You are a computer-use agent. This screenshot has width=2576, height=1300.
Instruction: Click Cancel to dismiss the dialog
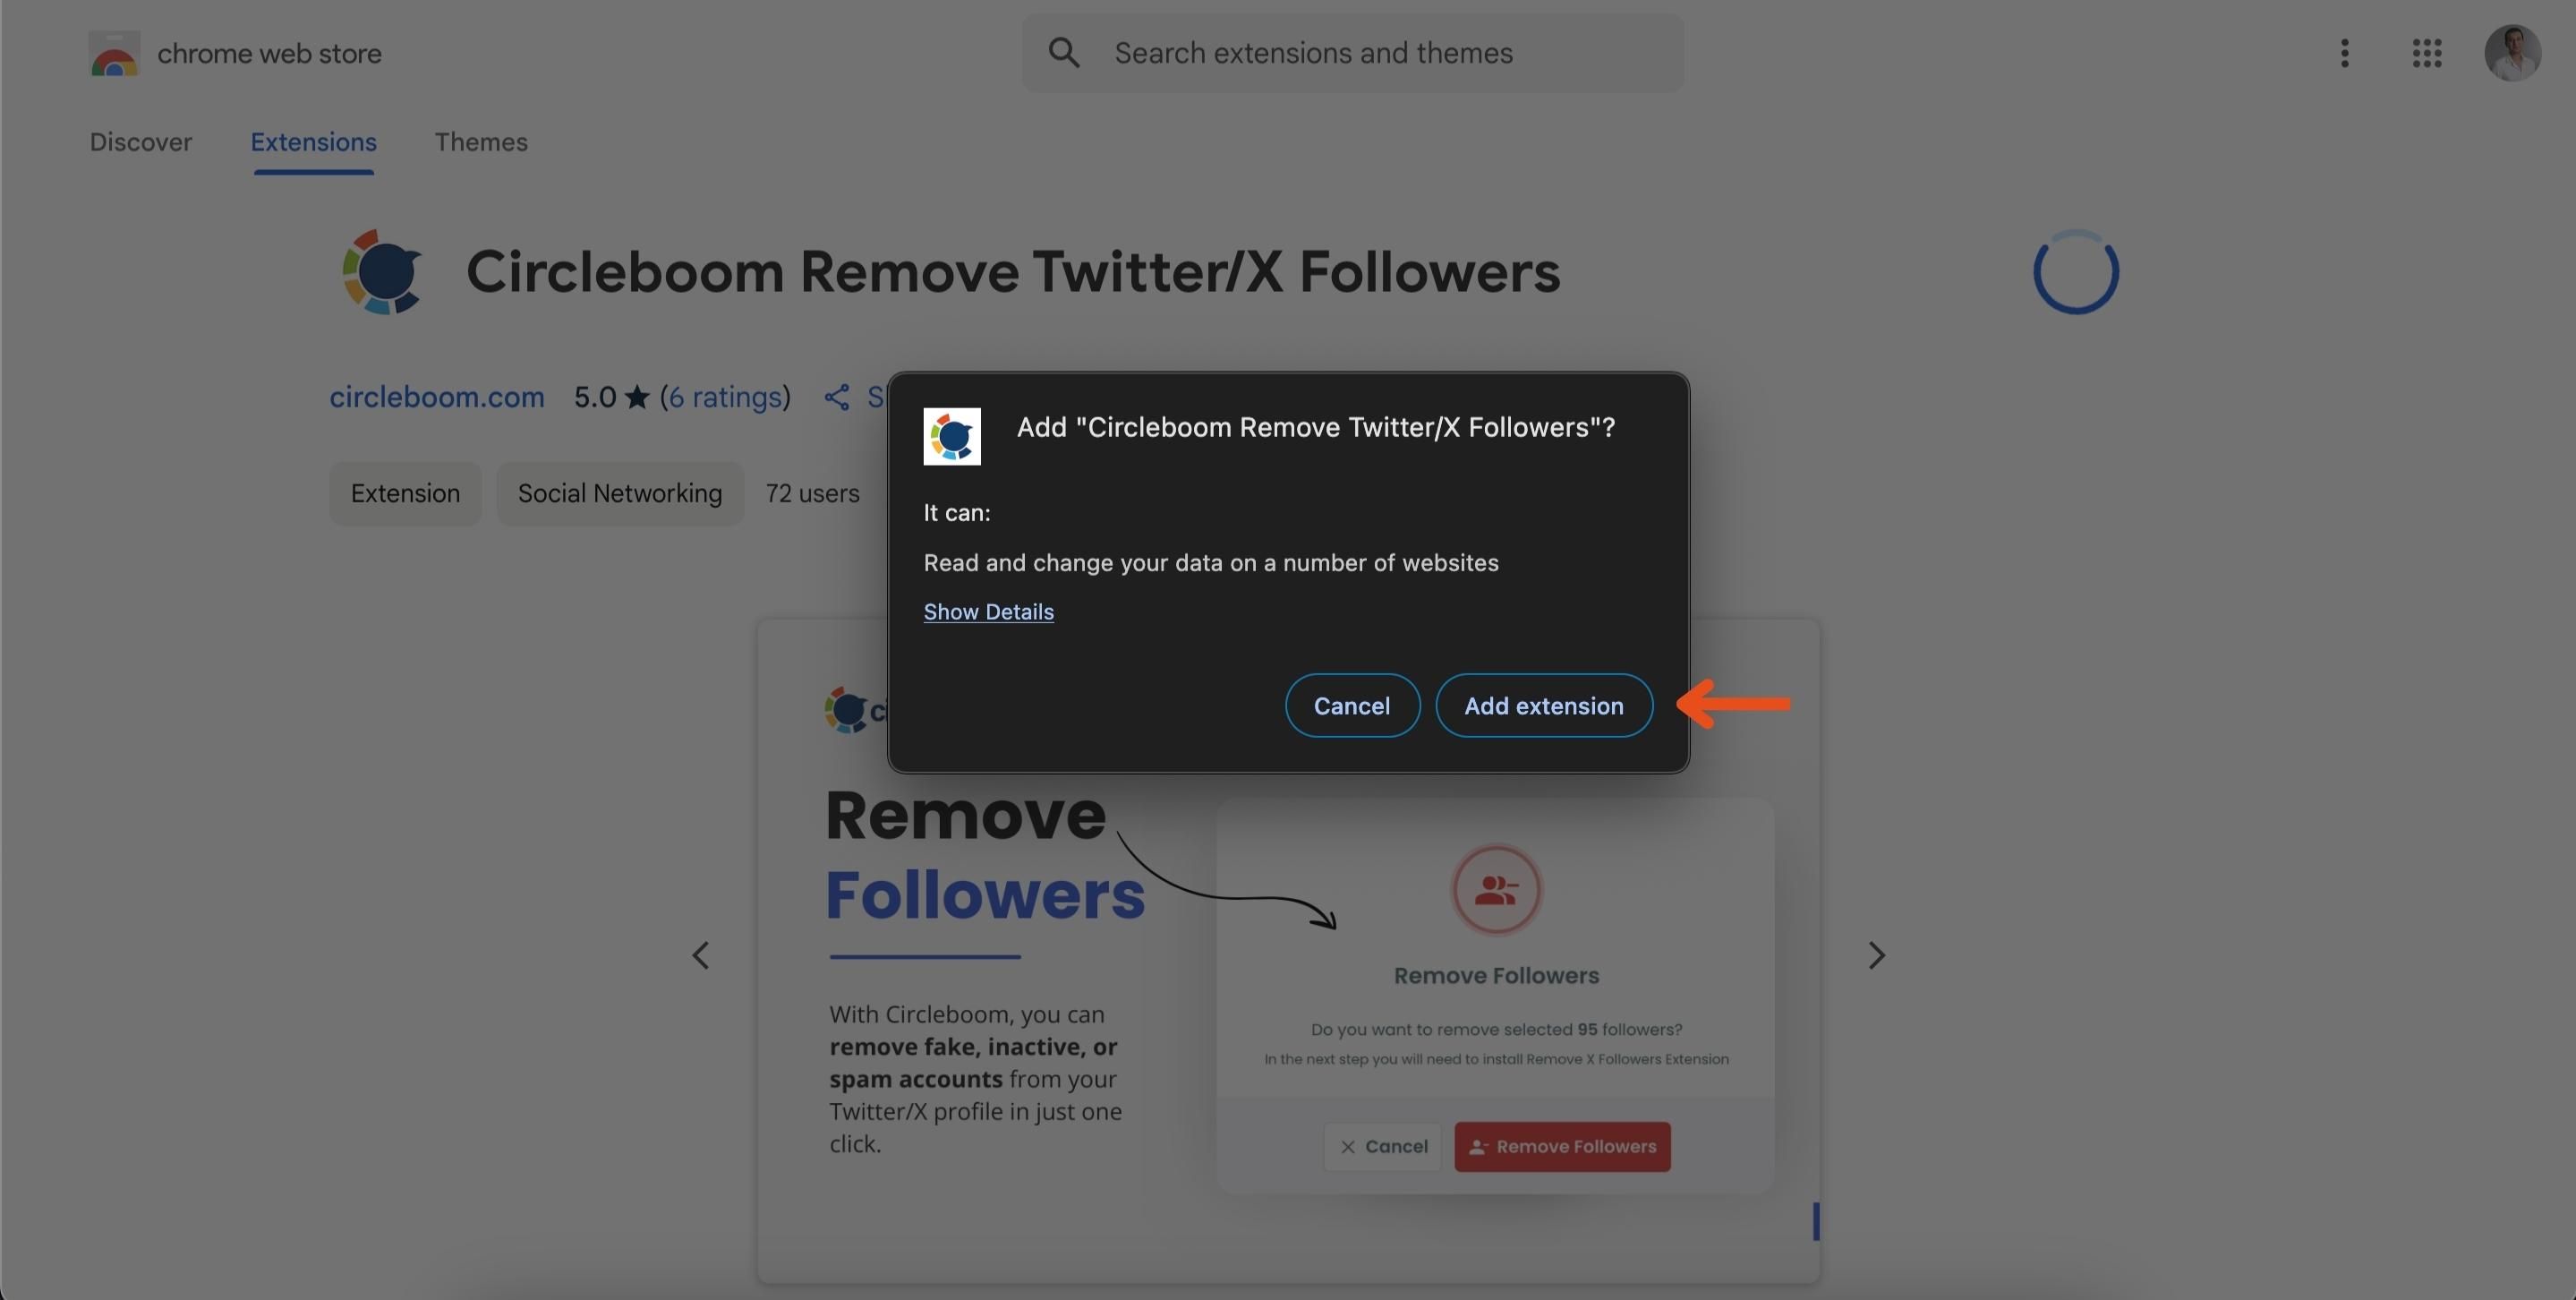coord(1351,705)
